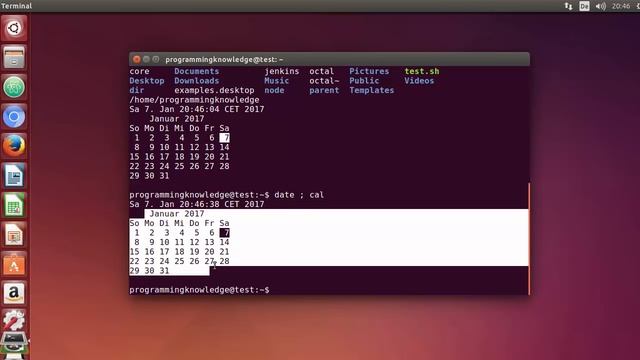Close the terminal window
Screen dimensions: 640x360
coord(137,59)
